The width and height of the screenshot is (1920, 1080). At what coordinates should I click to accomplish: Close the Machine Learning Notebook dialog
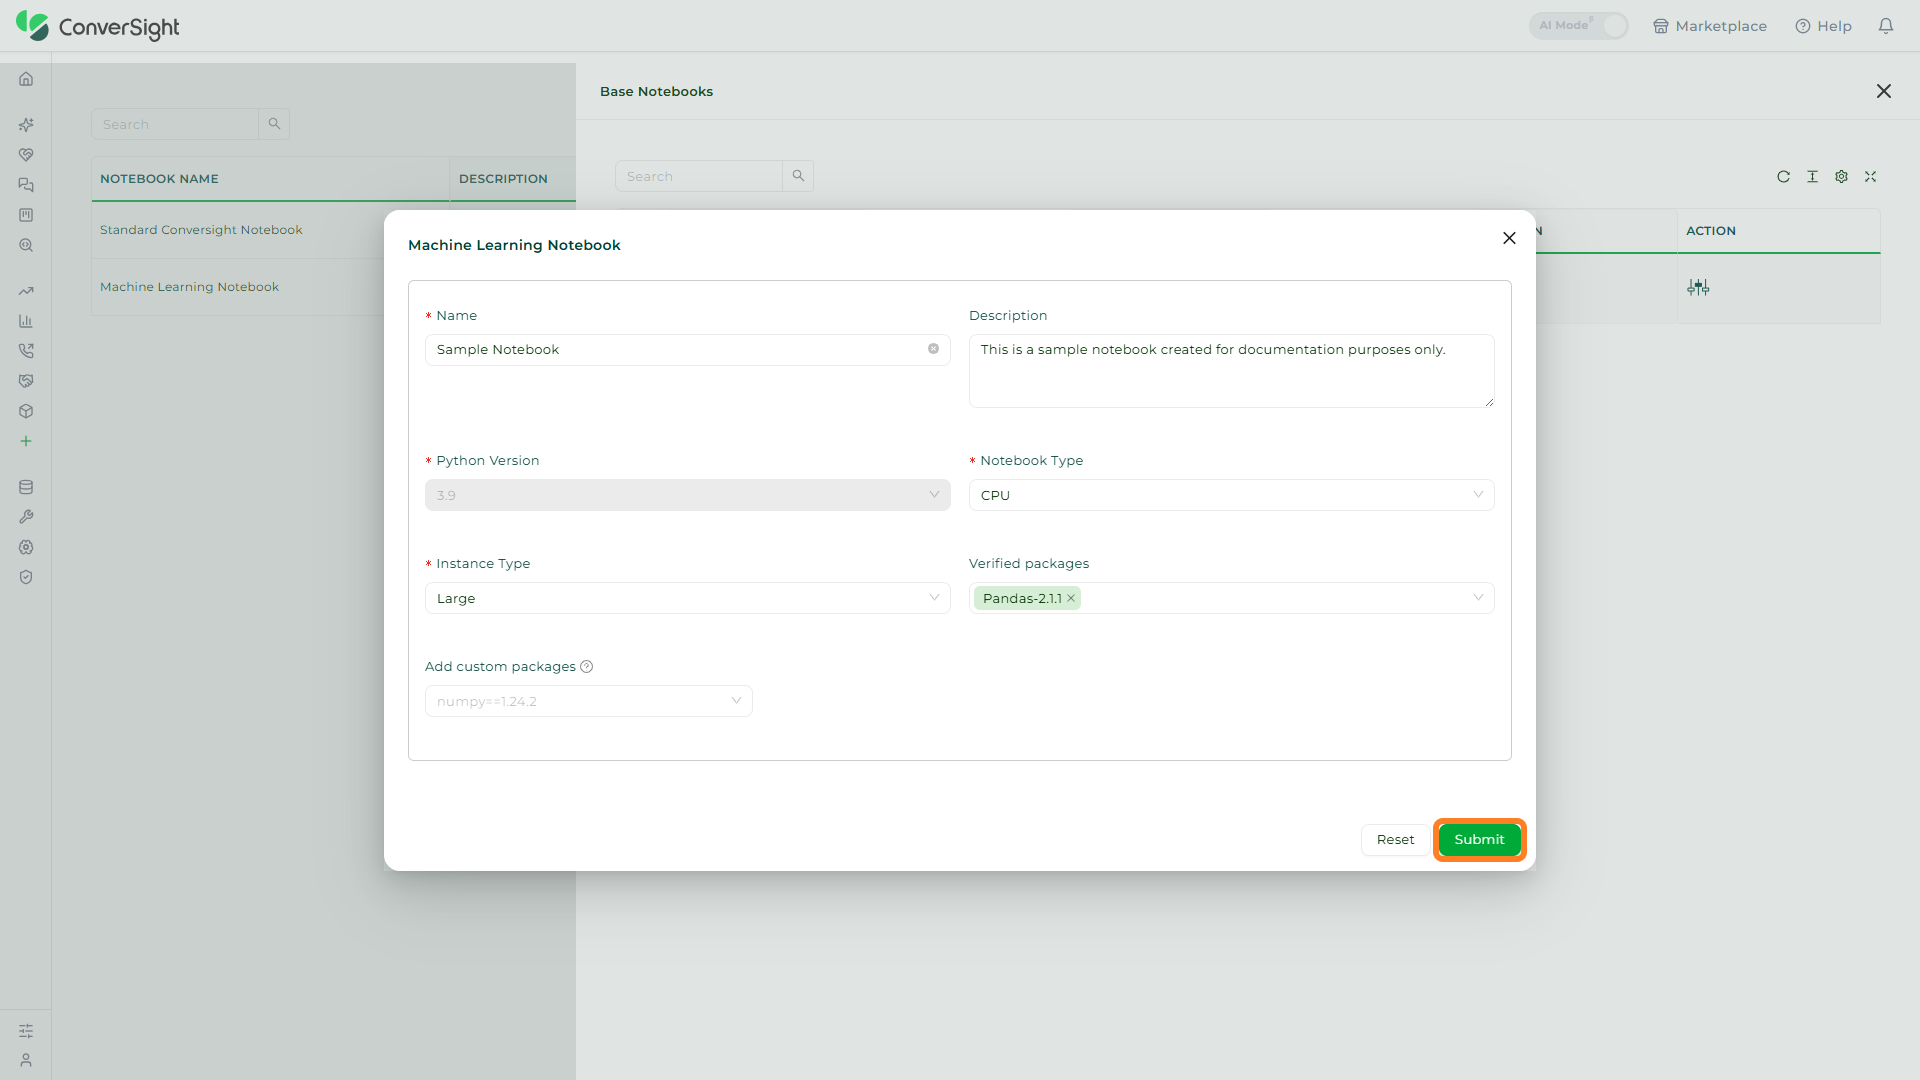pyautogui.click(x=1509, y=238)
